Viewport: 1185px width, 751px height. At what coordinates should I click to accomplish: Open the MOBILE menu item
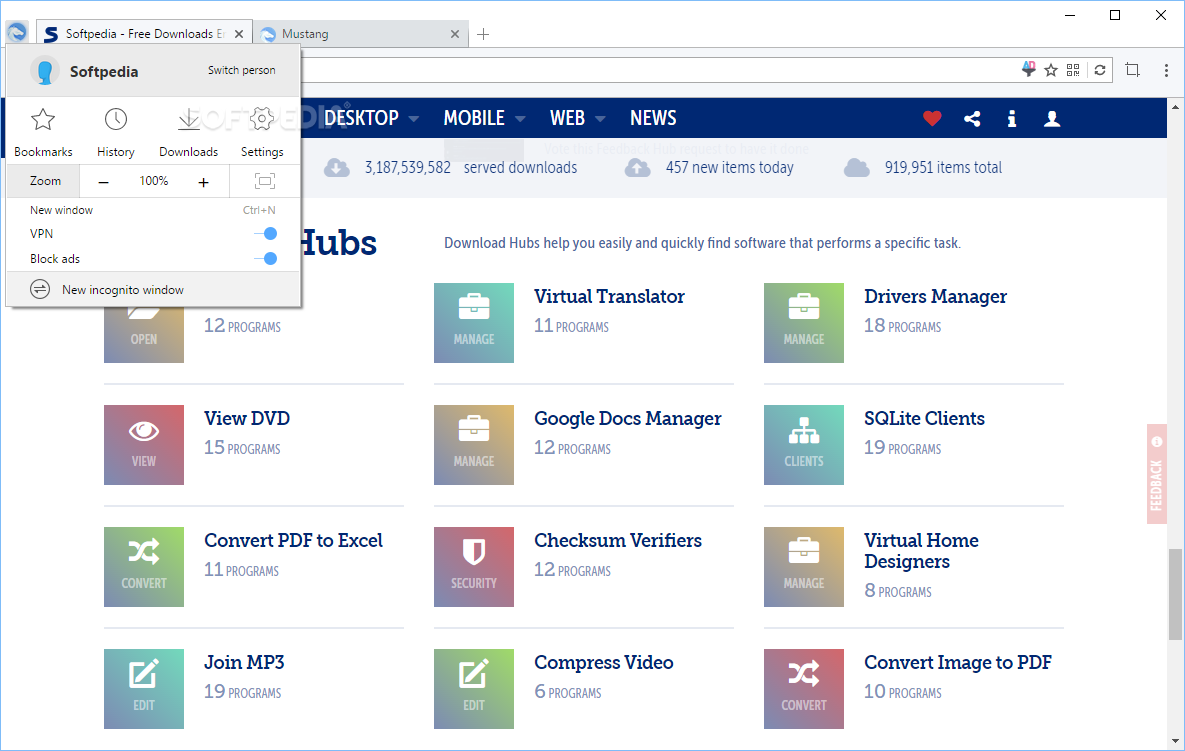point(474,118)
